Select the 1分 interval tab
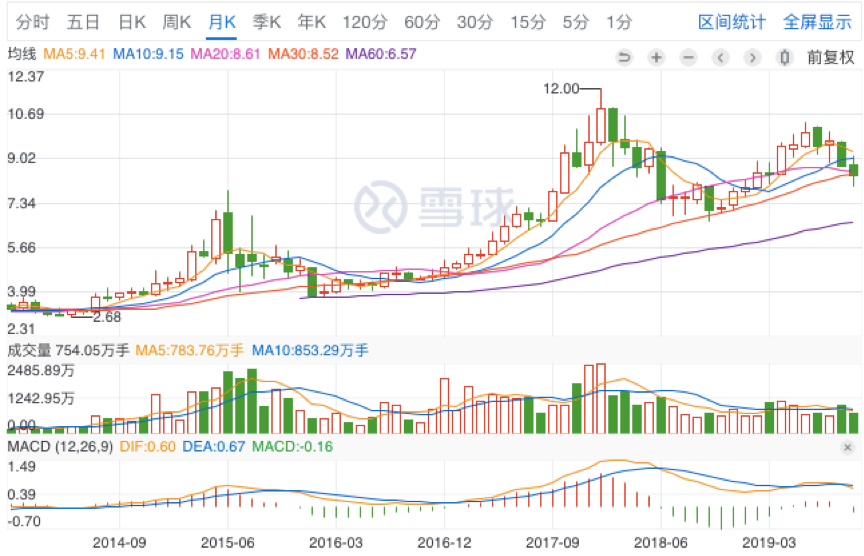 pos(619,23)
